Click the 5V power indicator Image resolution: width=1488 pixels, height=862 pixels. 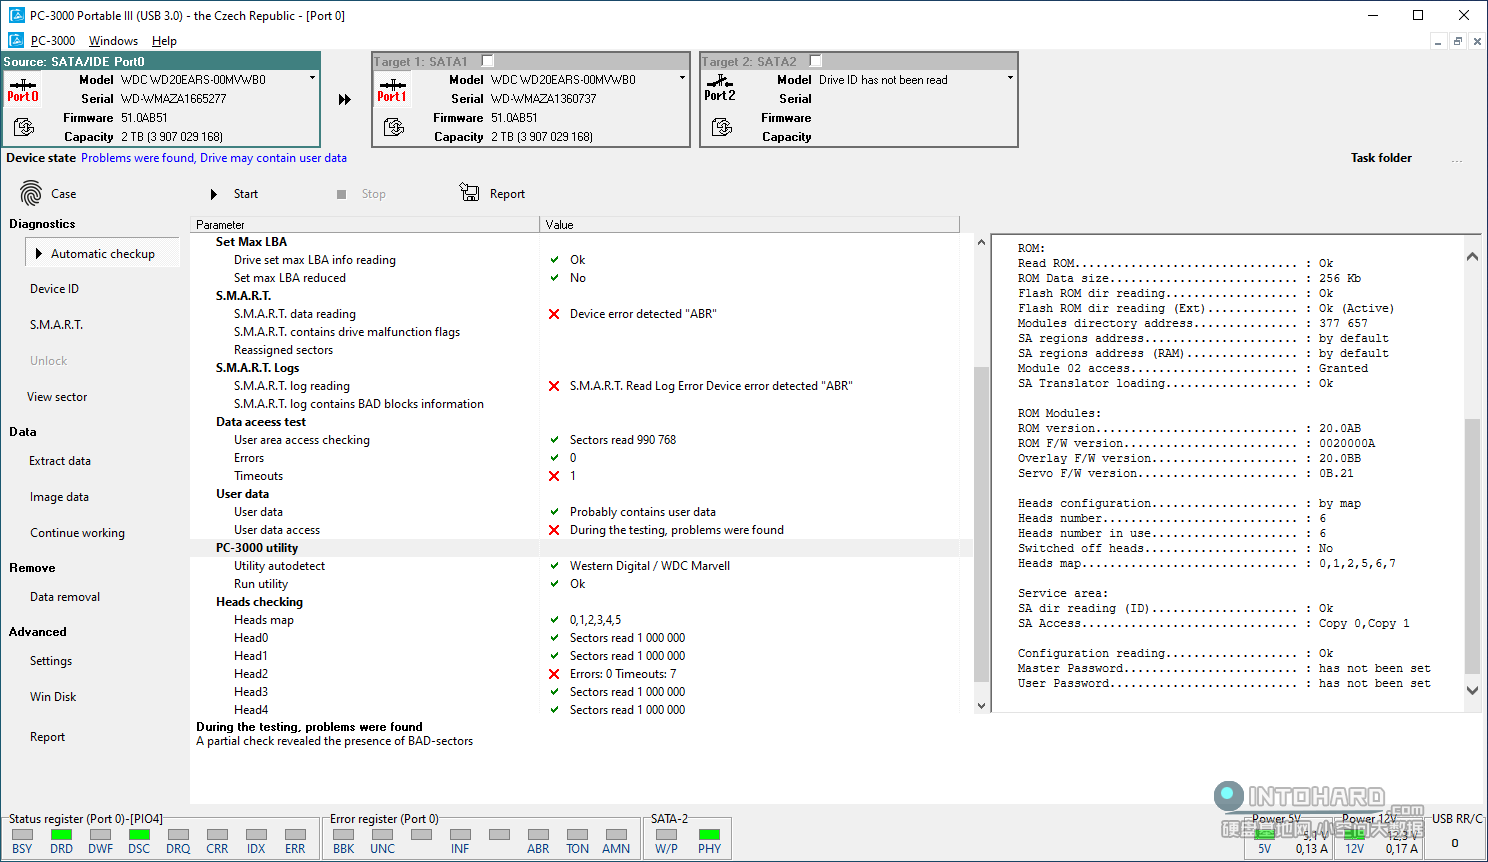tap(1265, 834)
